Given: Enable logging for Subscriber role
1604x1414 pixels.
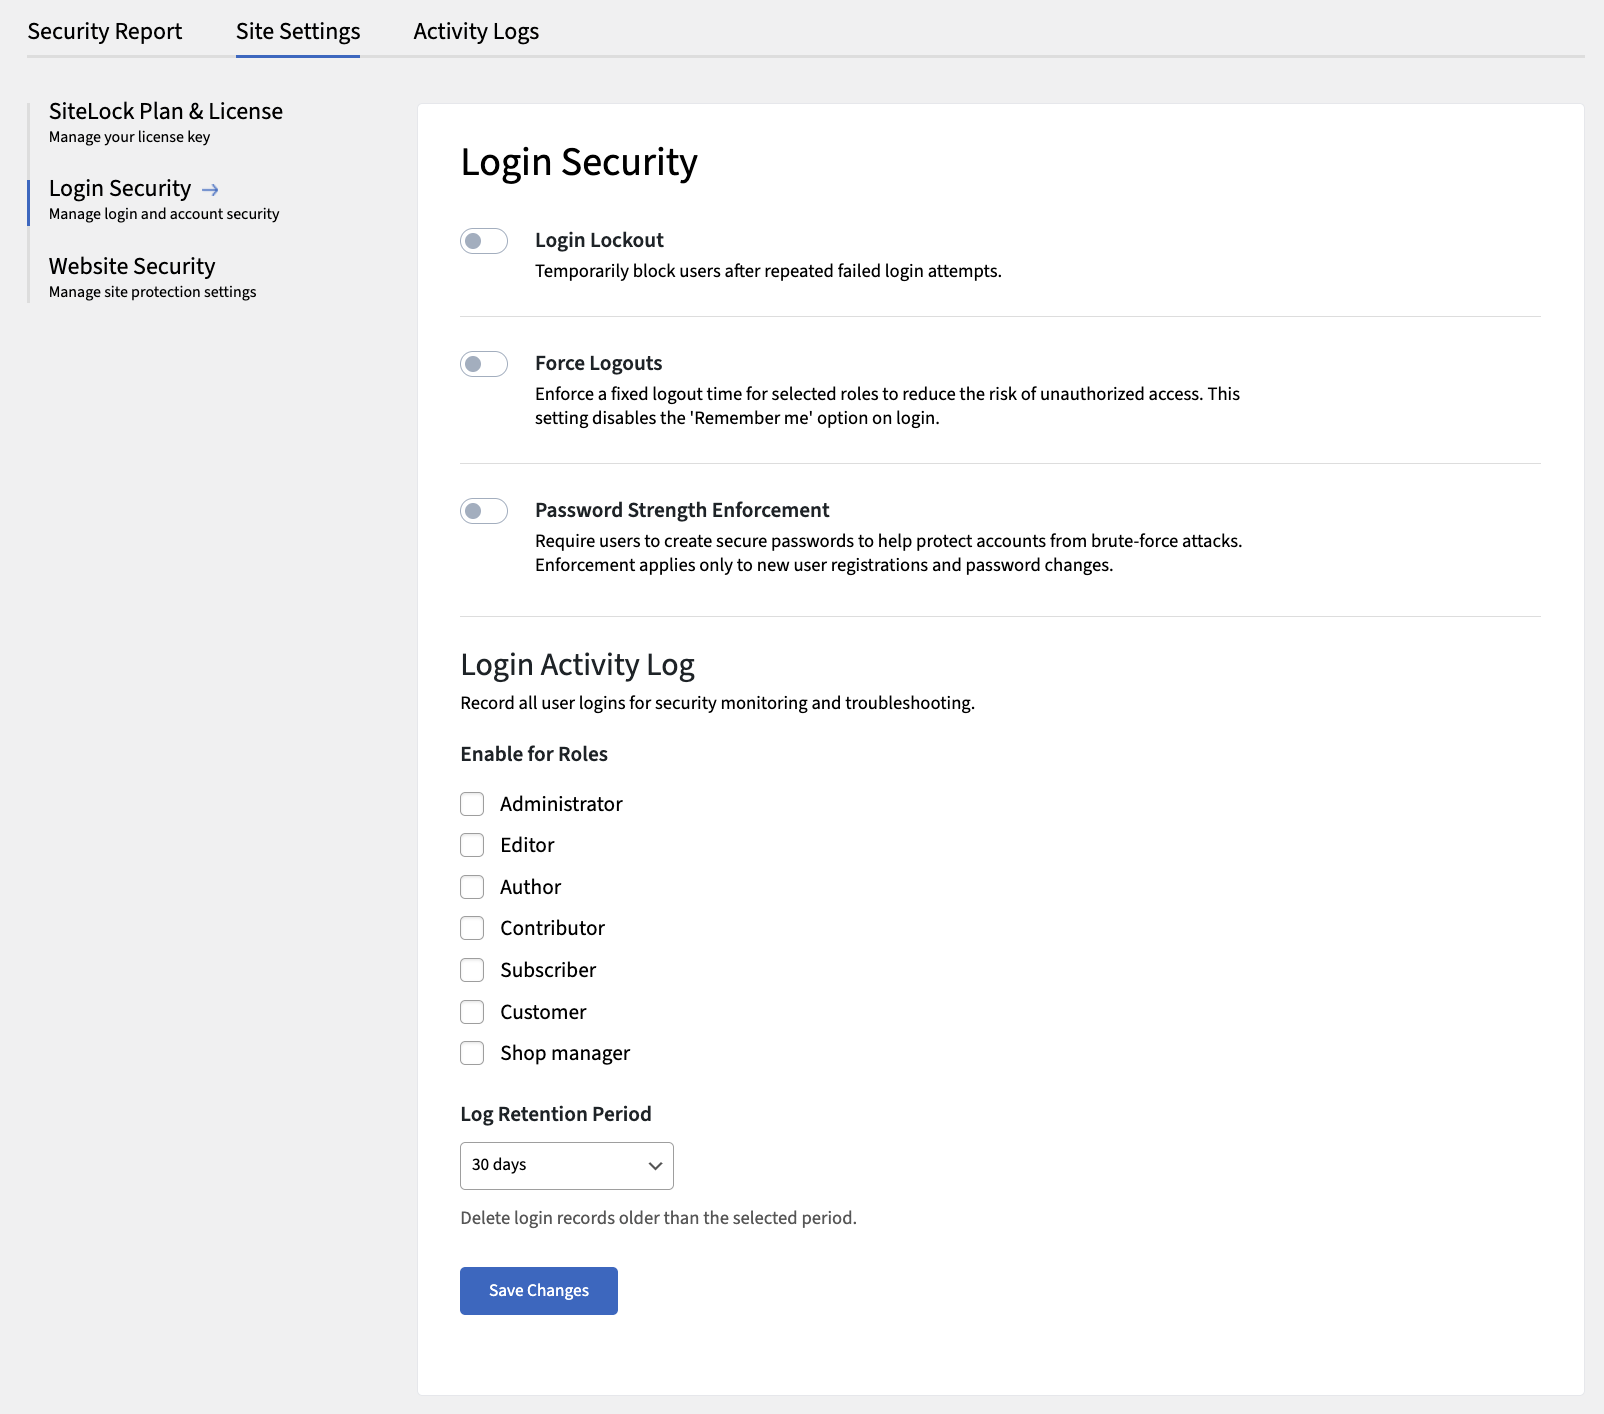Looking at the screenshot, I should pos(471,969).
